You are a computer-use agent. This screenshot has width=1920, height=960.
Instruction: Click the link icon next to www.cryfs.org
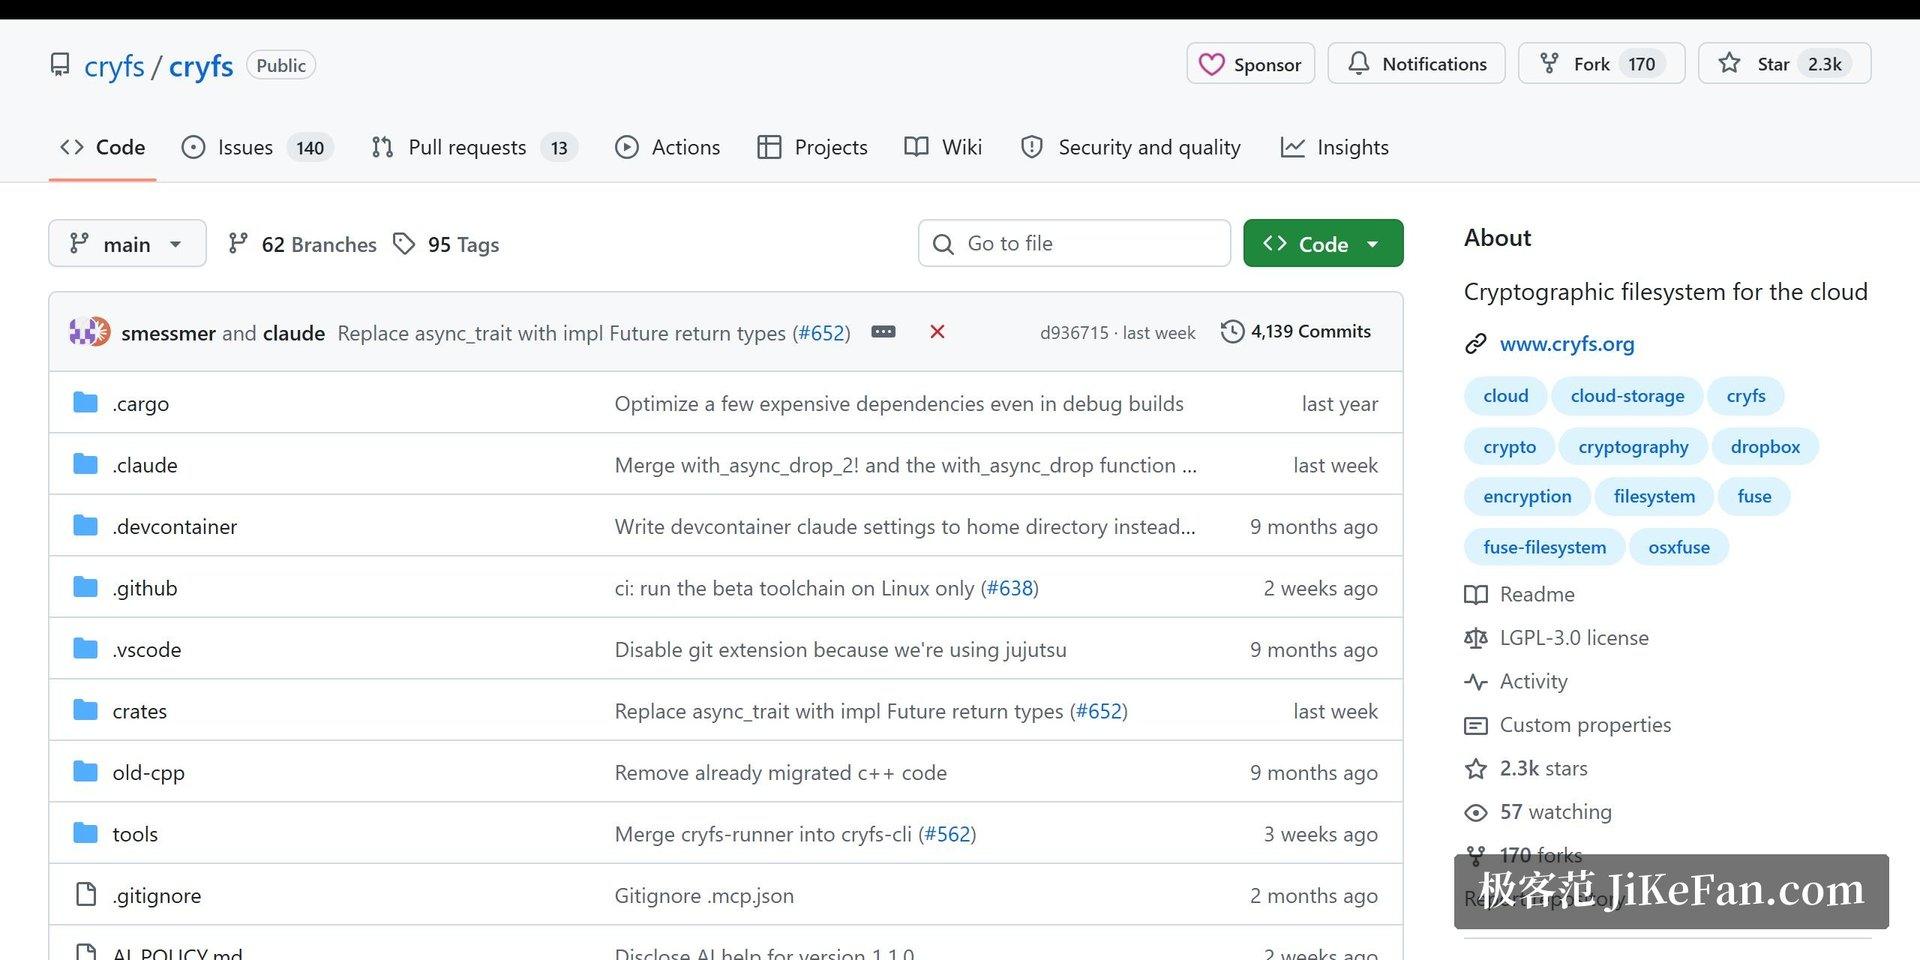pyautogui.click(x=1475, y=344)
